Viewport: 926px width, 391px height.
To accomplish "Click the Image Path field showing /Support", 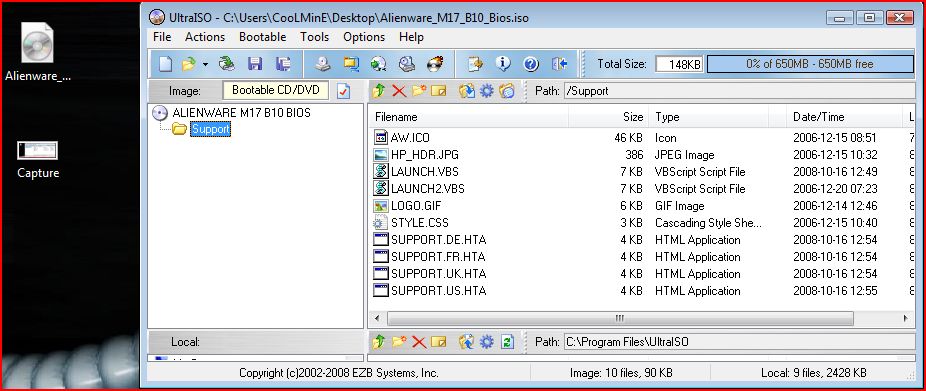I will pyautogui.click(x=739, y=91).
